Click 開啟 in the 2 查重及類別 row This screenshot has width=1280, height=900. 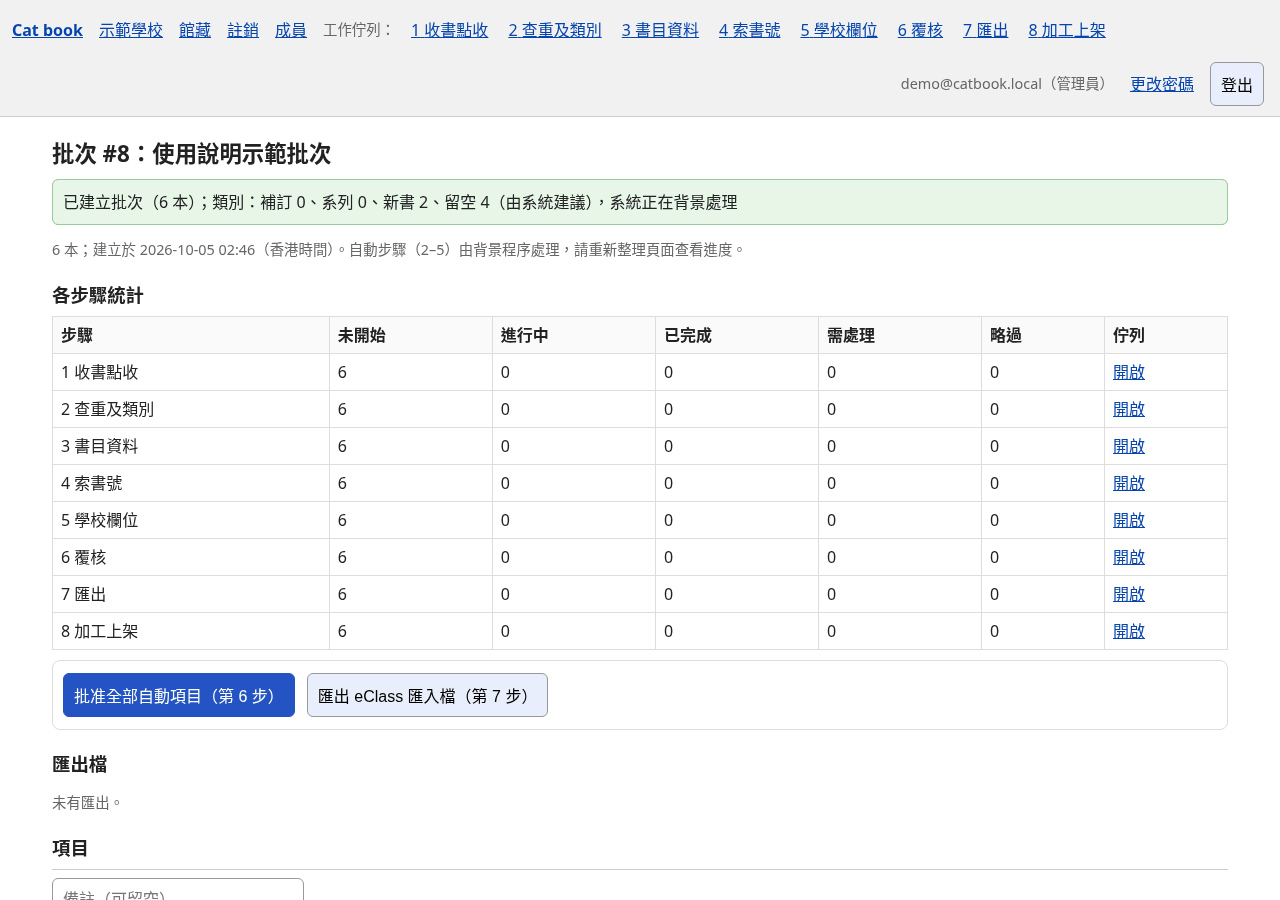1129,409
